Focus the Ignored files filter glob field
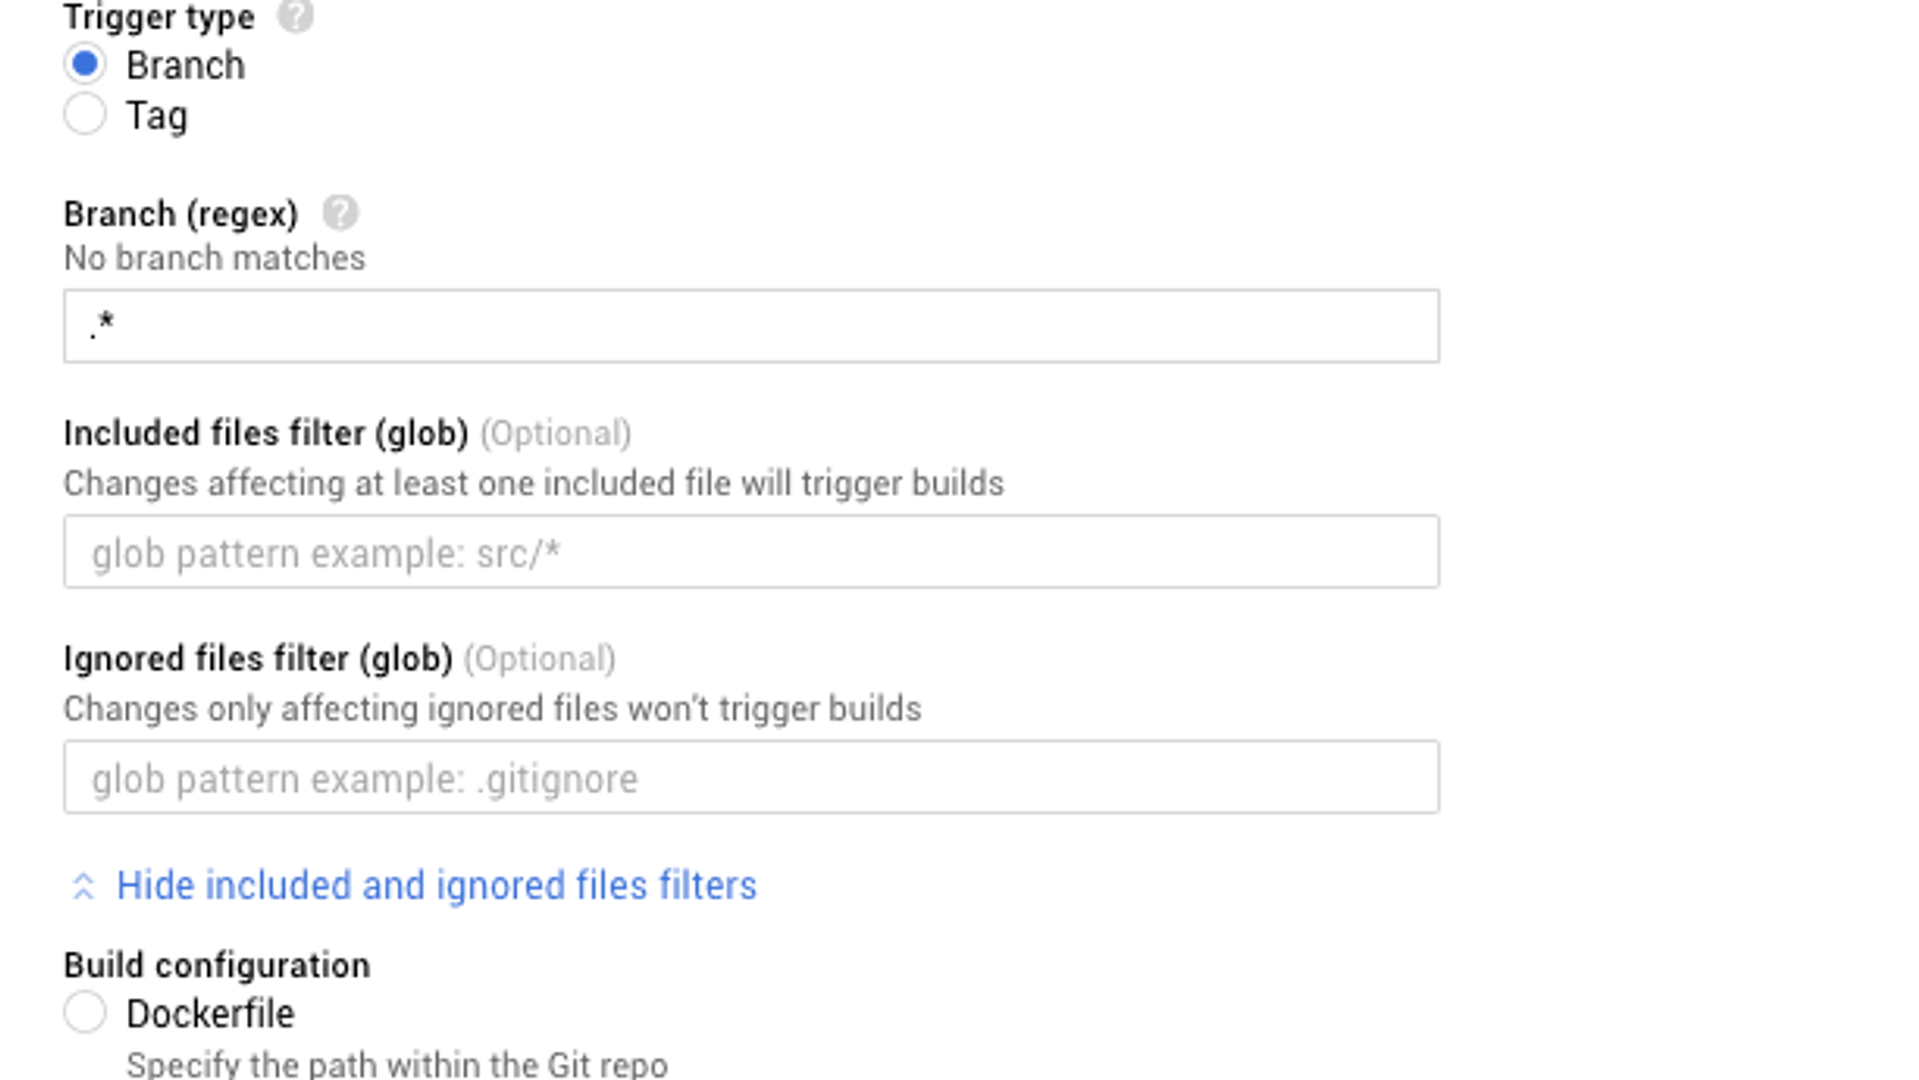1919x1080 pixels. pos(751,777)
